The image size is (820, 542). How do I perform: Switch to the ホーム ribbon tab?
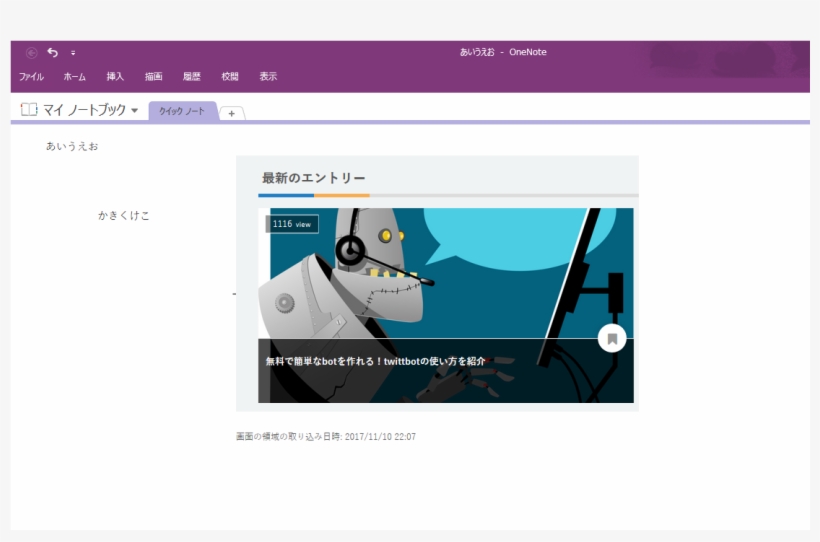click(x=74, y=76)
